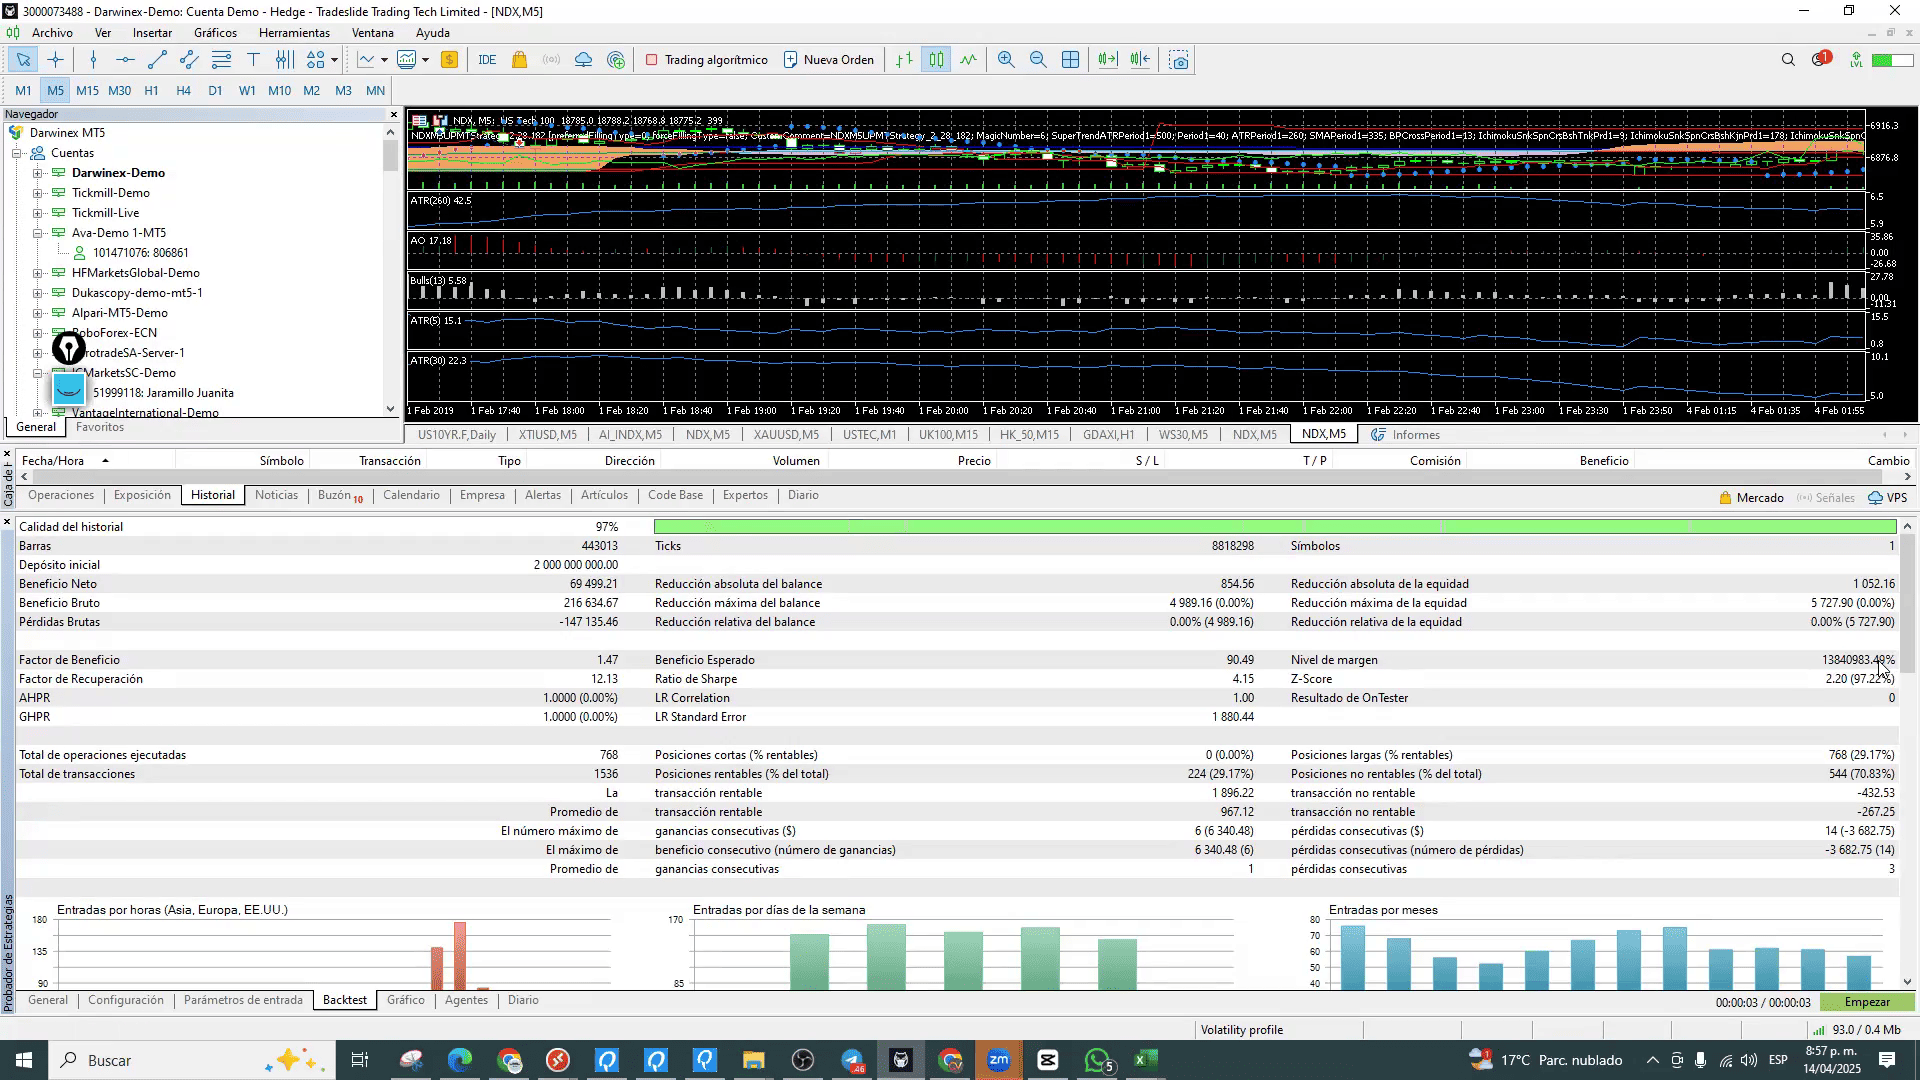Screen dimensions: 1920x1080
Task: Activate the crosshair tool
Action: click(55, 60)
